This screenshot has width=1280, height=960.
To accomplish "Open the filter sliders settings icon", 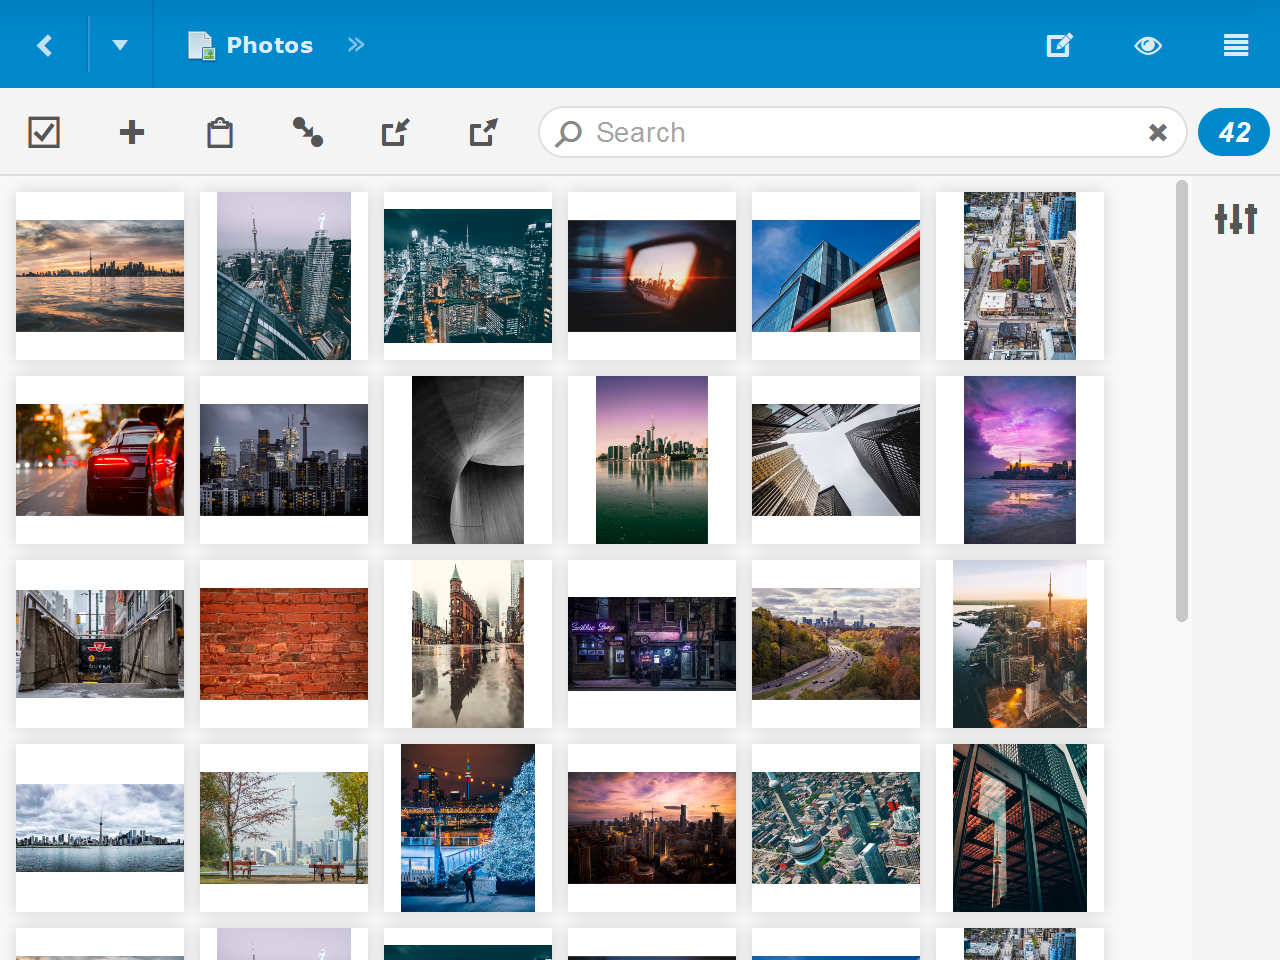I will [x=1236, y=218].
